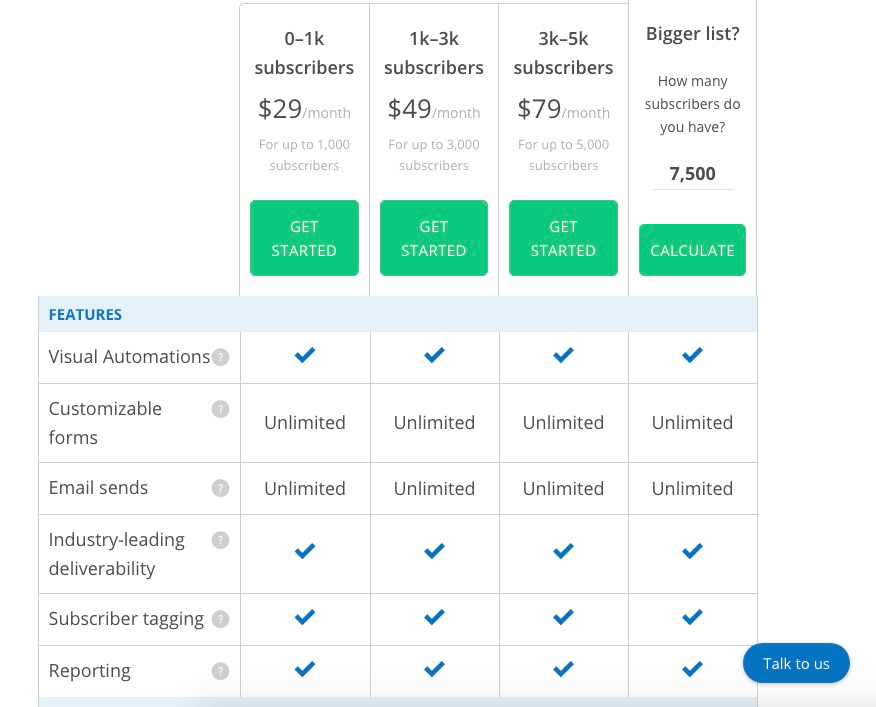Click the 3k–5k subscribers plan heading
The height and width of the screenshot is (707, 876).
click(x=563, y=53)
